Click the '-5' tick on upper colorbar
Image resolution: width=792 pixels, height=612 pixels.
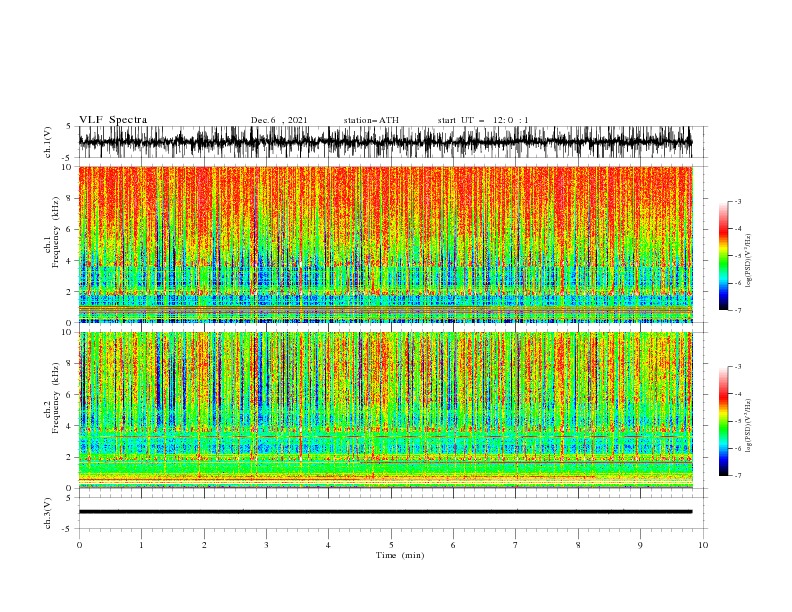738,256
